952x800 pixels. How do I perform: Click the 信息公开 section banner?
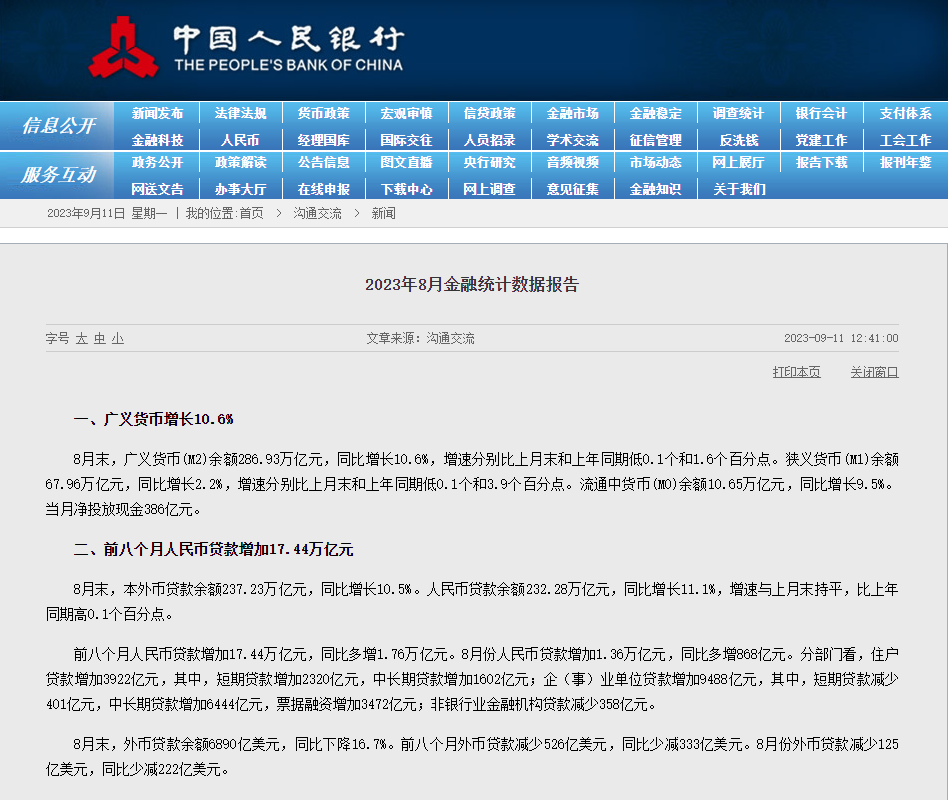(x=58, y=126)
